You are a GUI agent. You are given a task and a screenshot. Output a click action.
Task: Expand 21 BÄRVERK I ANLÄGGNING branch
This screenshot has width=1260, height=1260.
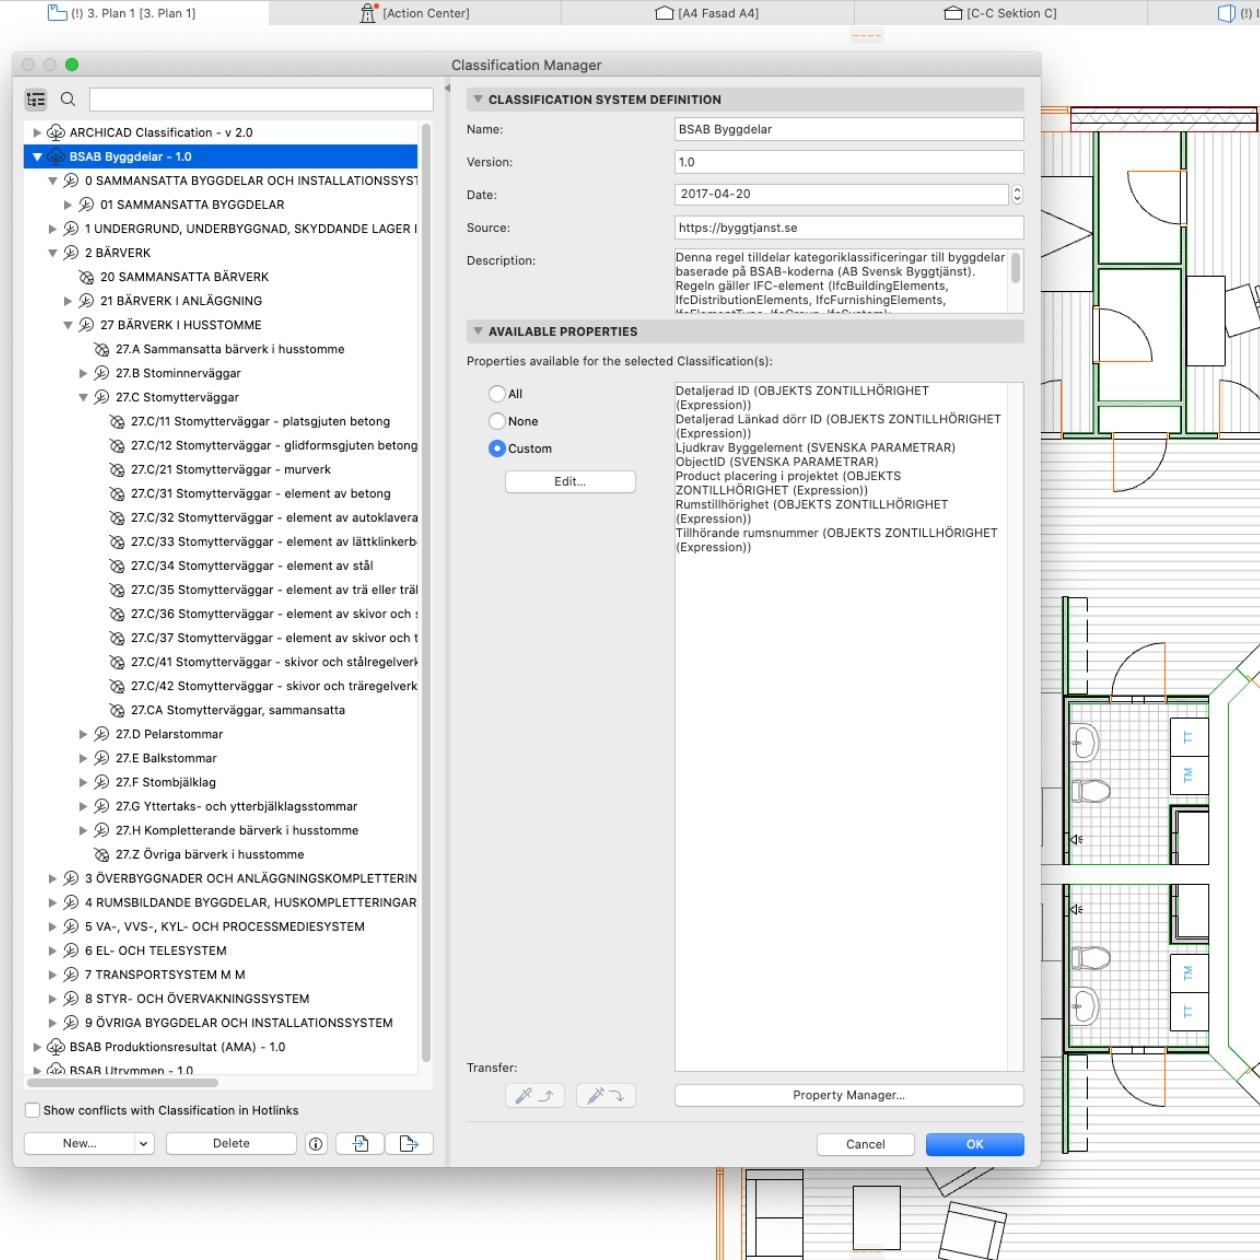[68, 301]
